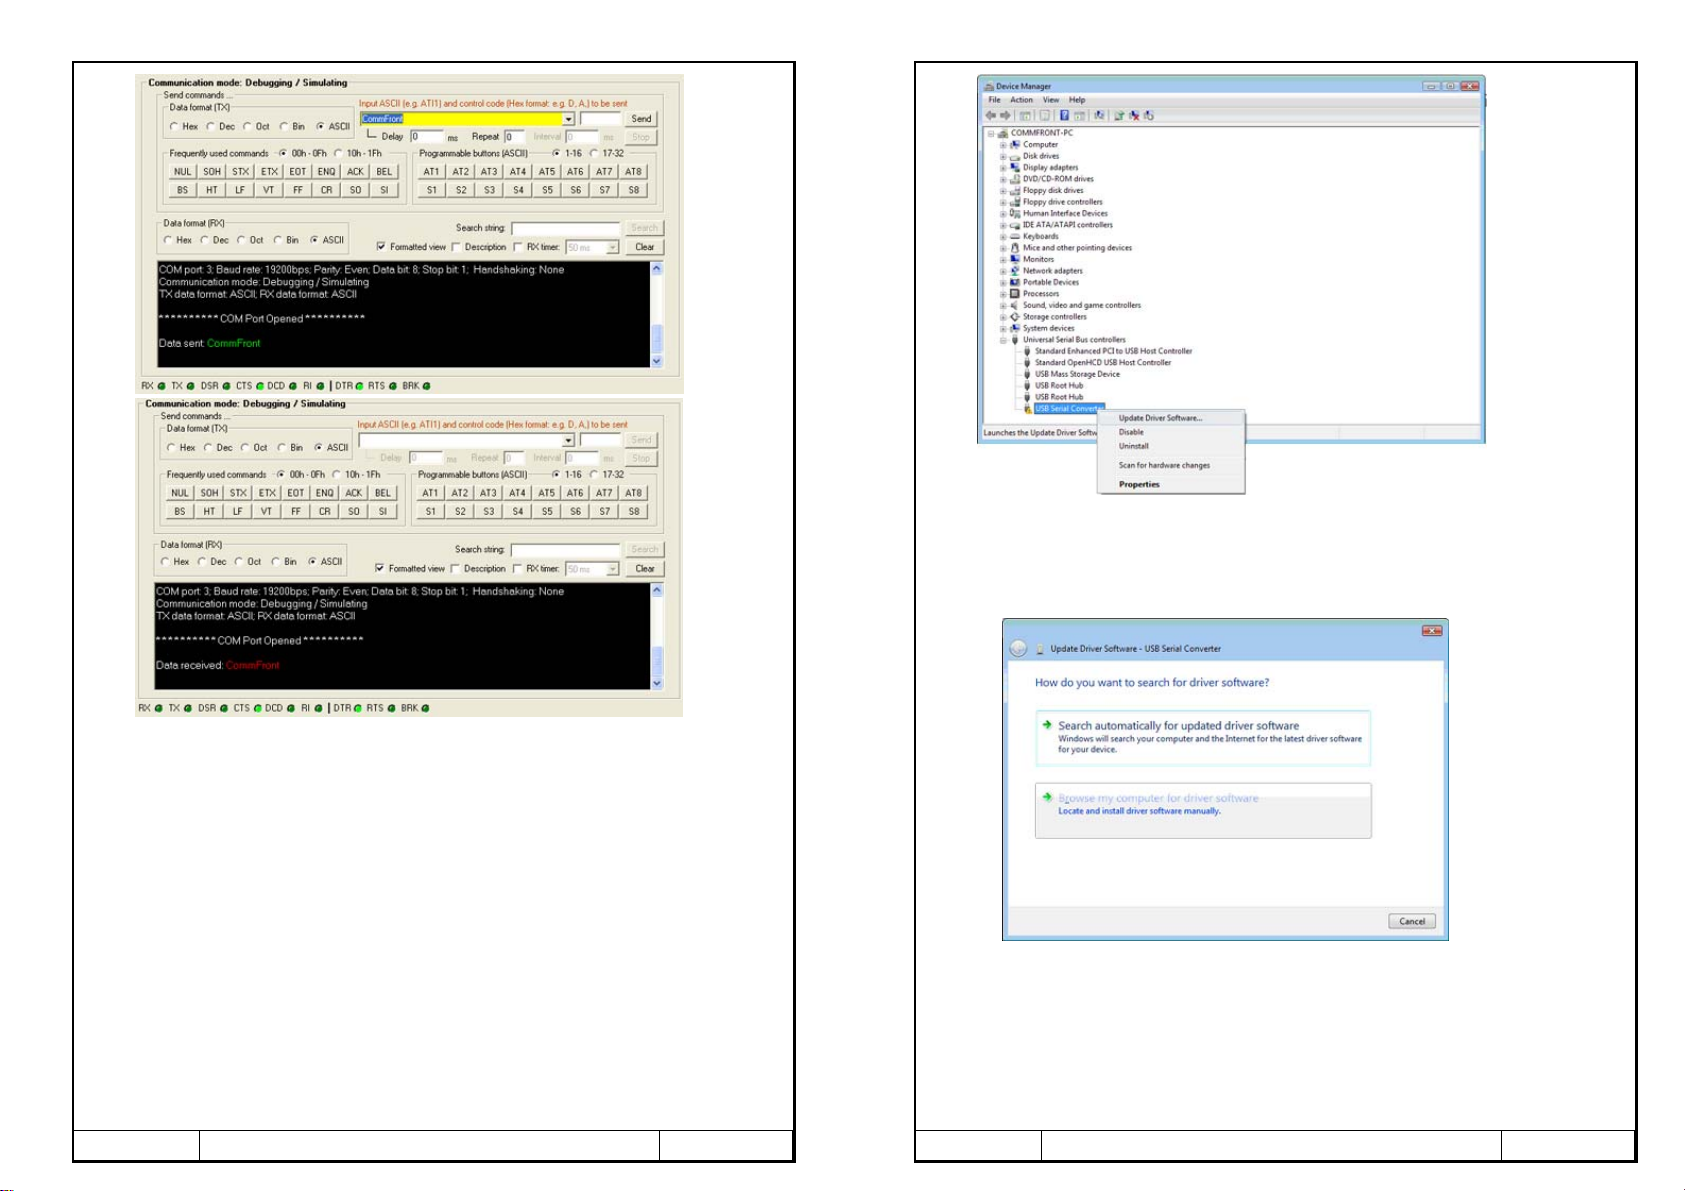Image resolution: width=1685 pixels, height=1191 pixels.
Task: Choose Update Driver Software... from context menu
Action: point(1171,418)
